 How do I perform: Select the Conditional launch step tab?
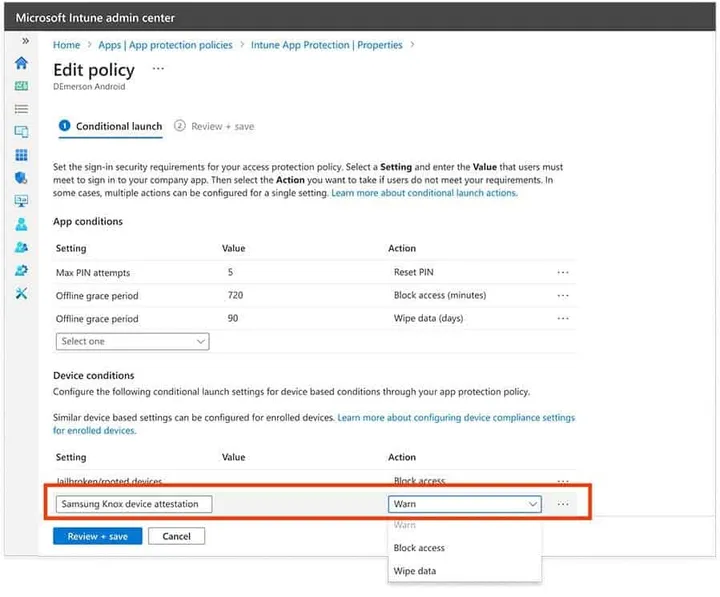pos(110,126)
